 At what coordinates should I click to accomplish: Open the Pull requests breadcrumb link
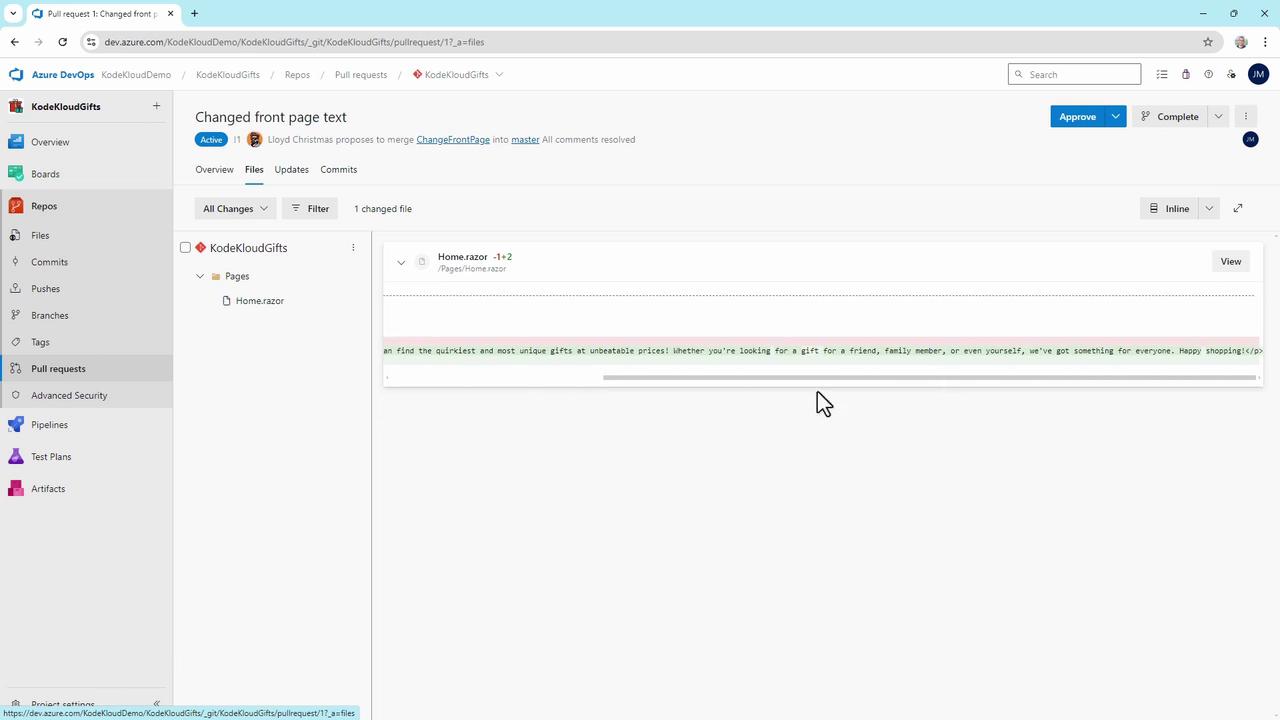point(361,75)
